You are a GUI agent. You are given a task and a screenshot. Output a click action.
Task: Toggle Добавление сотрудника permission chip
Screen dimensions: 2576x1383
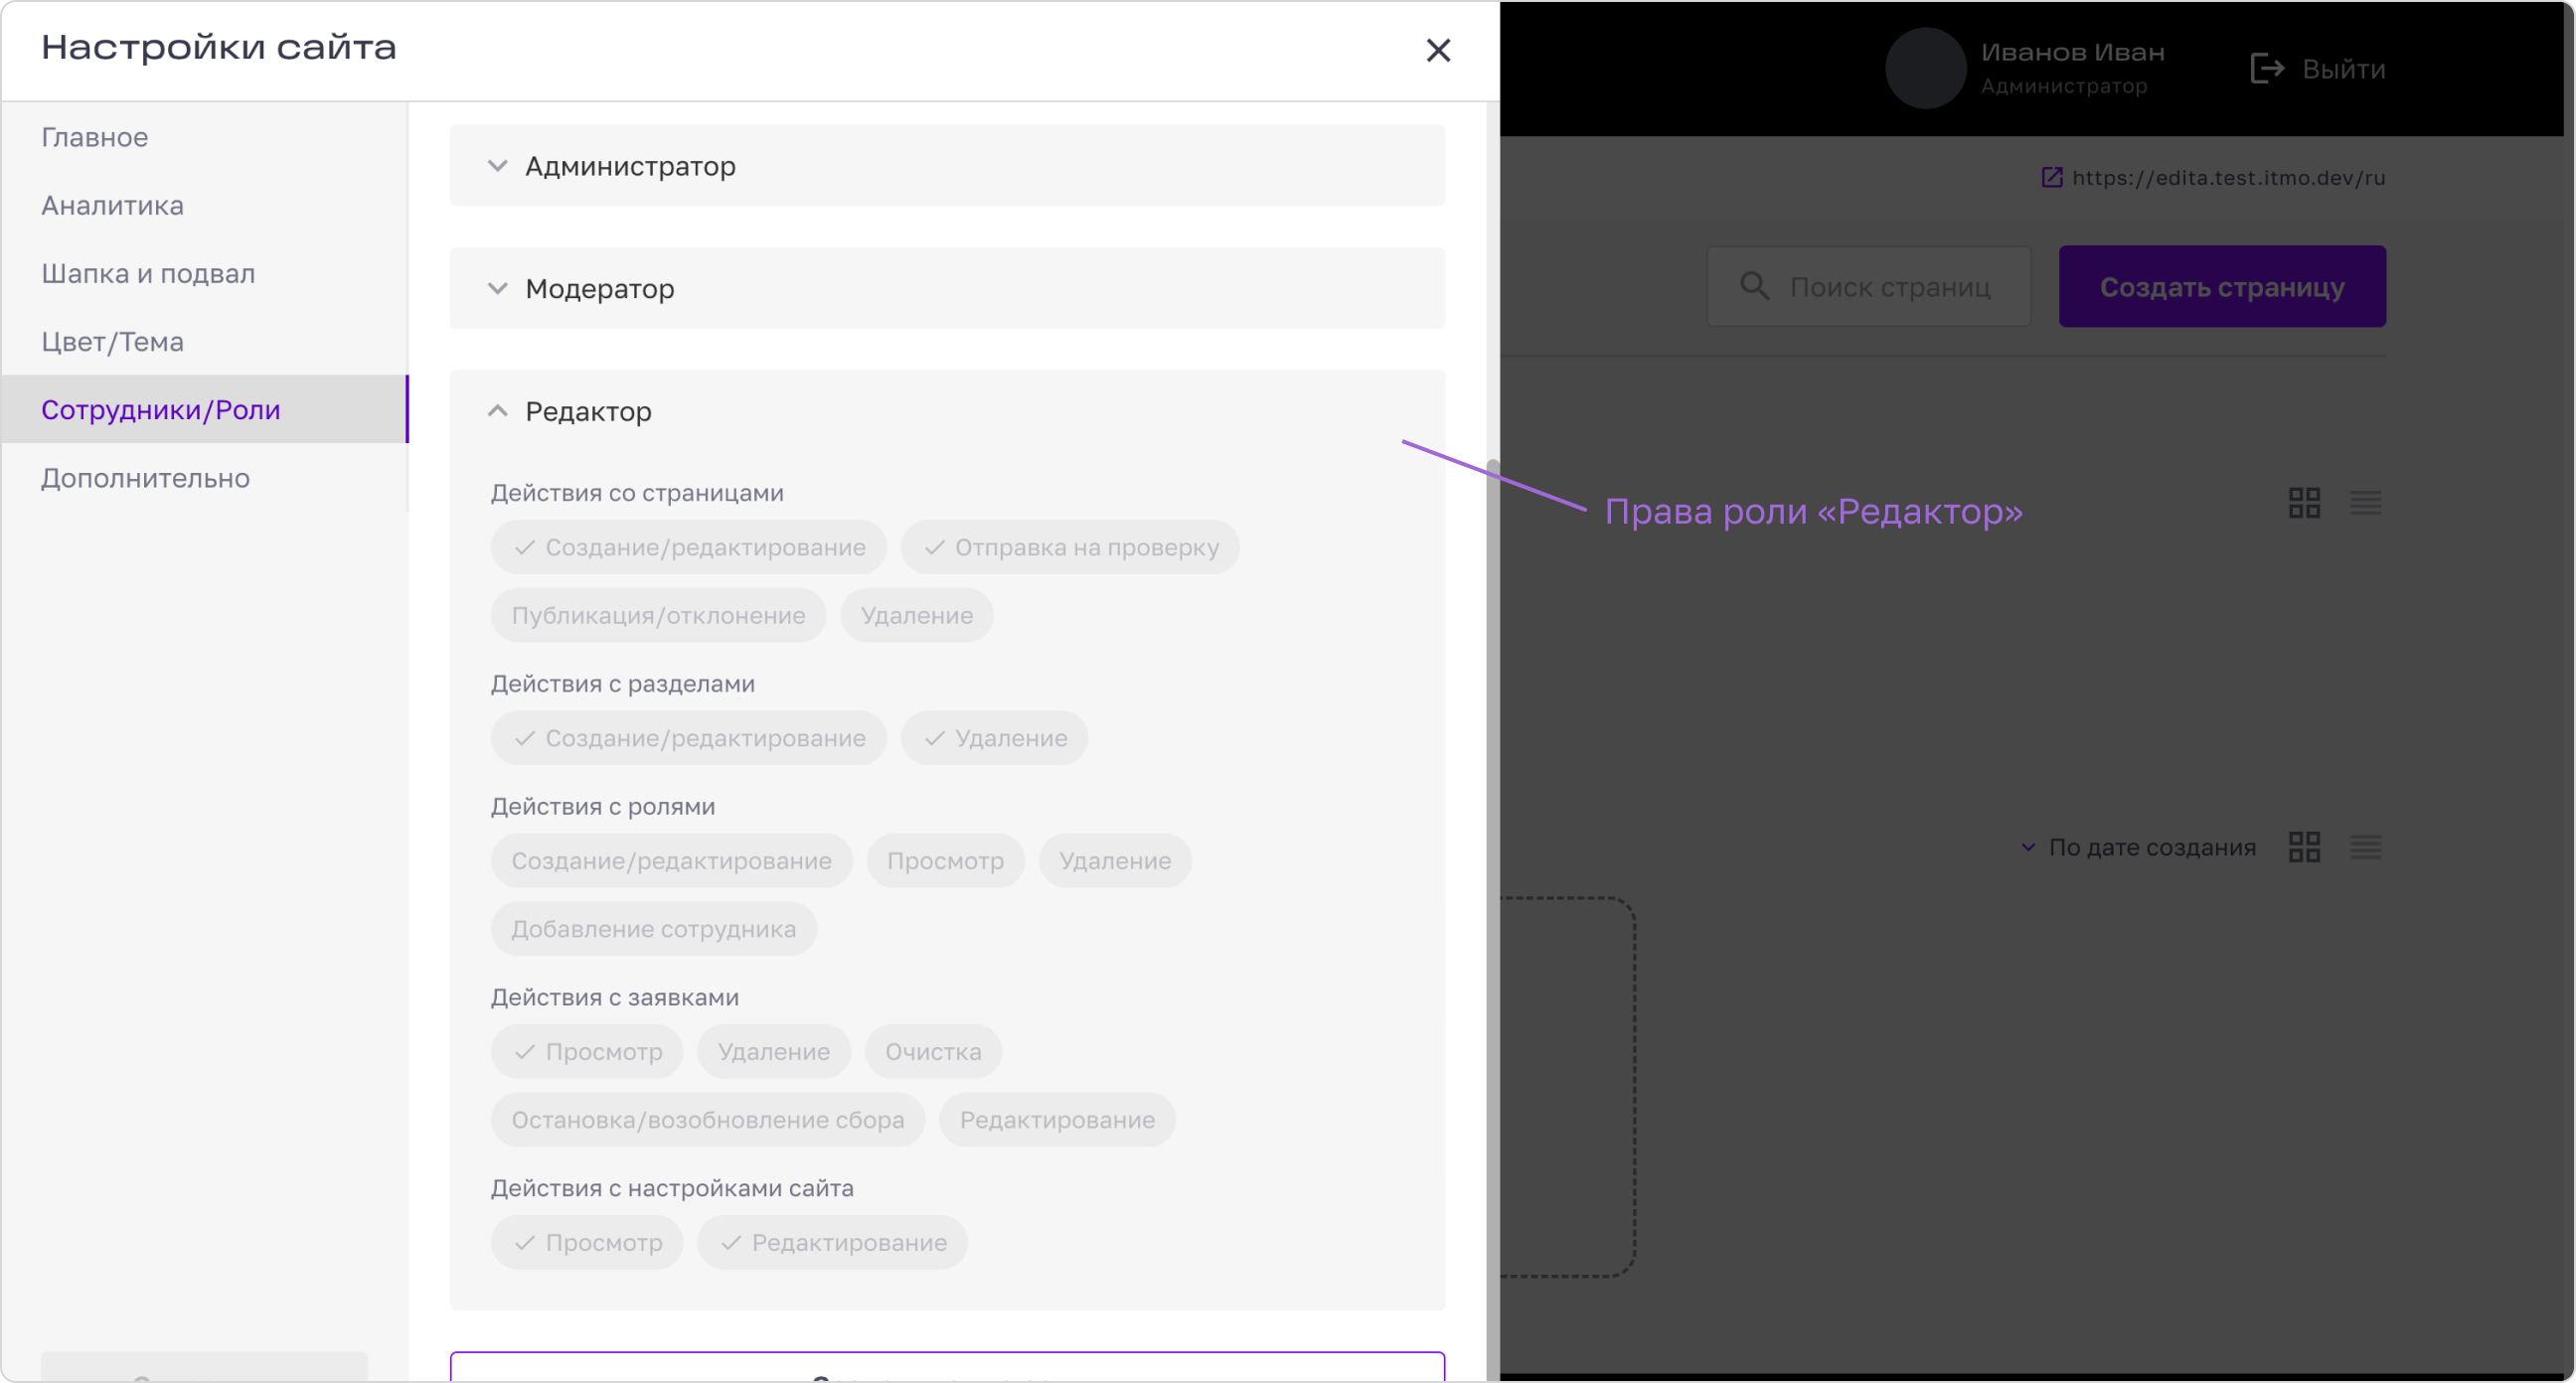coord(653,929)
